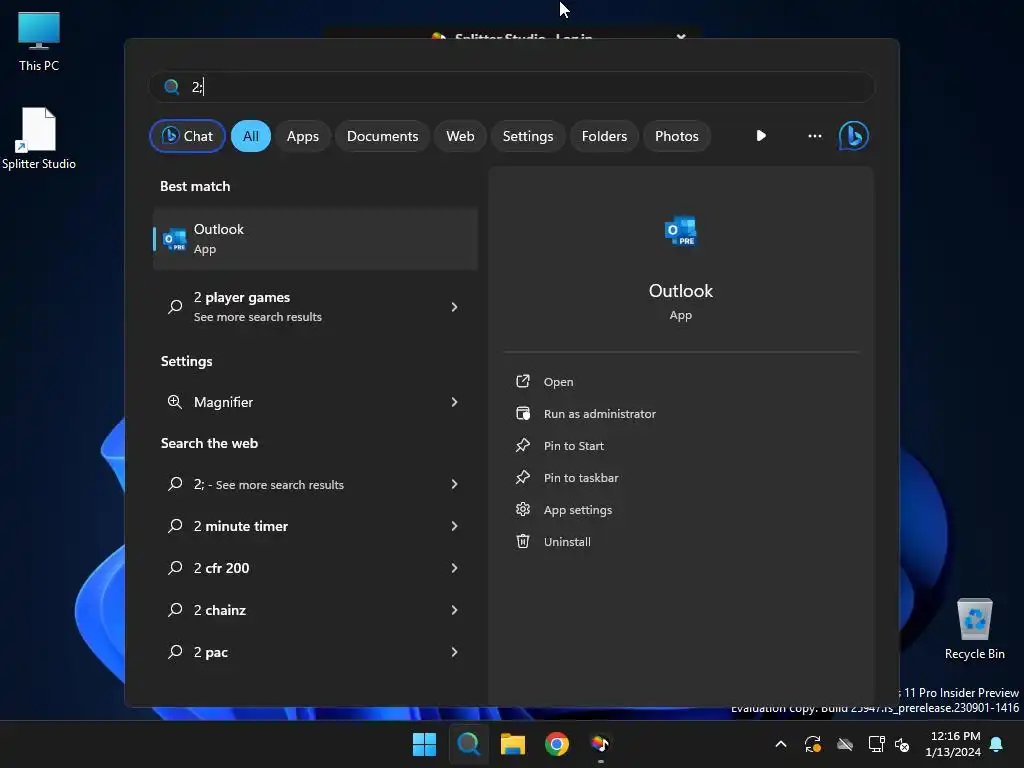Click the Outlook PRE icon in best match
1024x768 pixels.
(174, 240)
